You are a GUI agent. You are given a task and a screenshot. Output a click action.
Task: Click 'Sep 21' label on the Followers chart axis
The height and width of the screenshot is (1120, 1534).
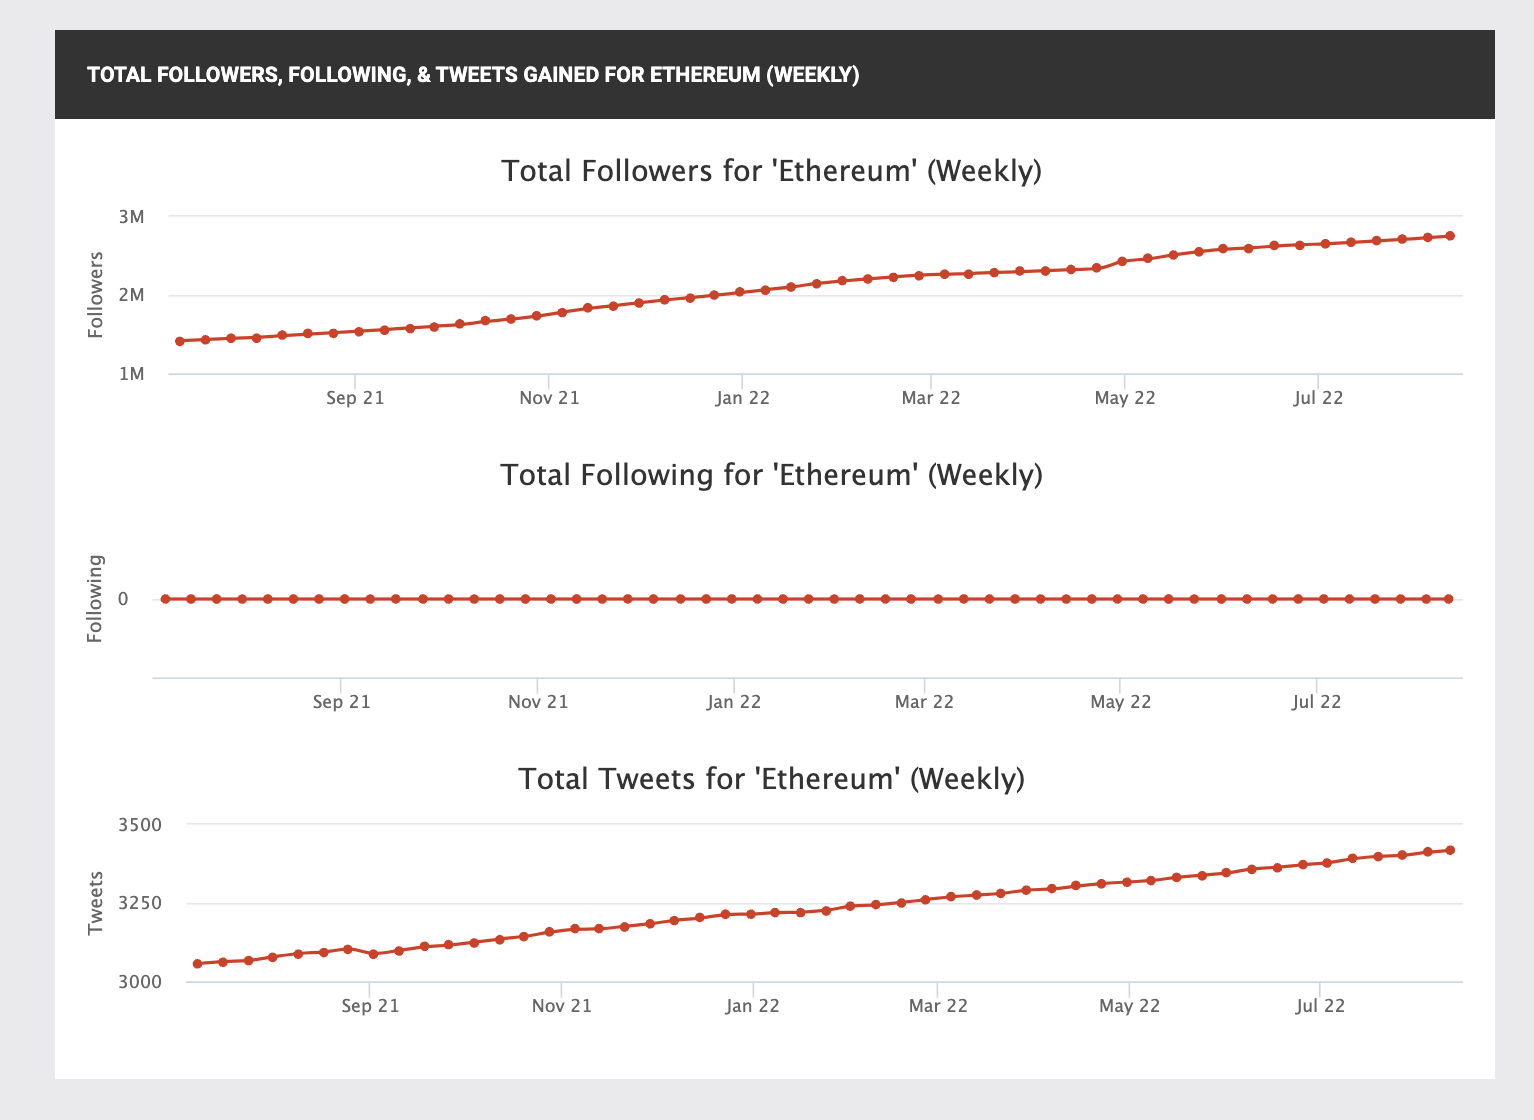pyautogui.click(x=355, y=398)
